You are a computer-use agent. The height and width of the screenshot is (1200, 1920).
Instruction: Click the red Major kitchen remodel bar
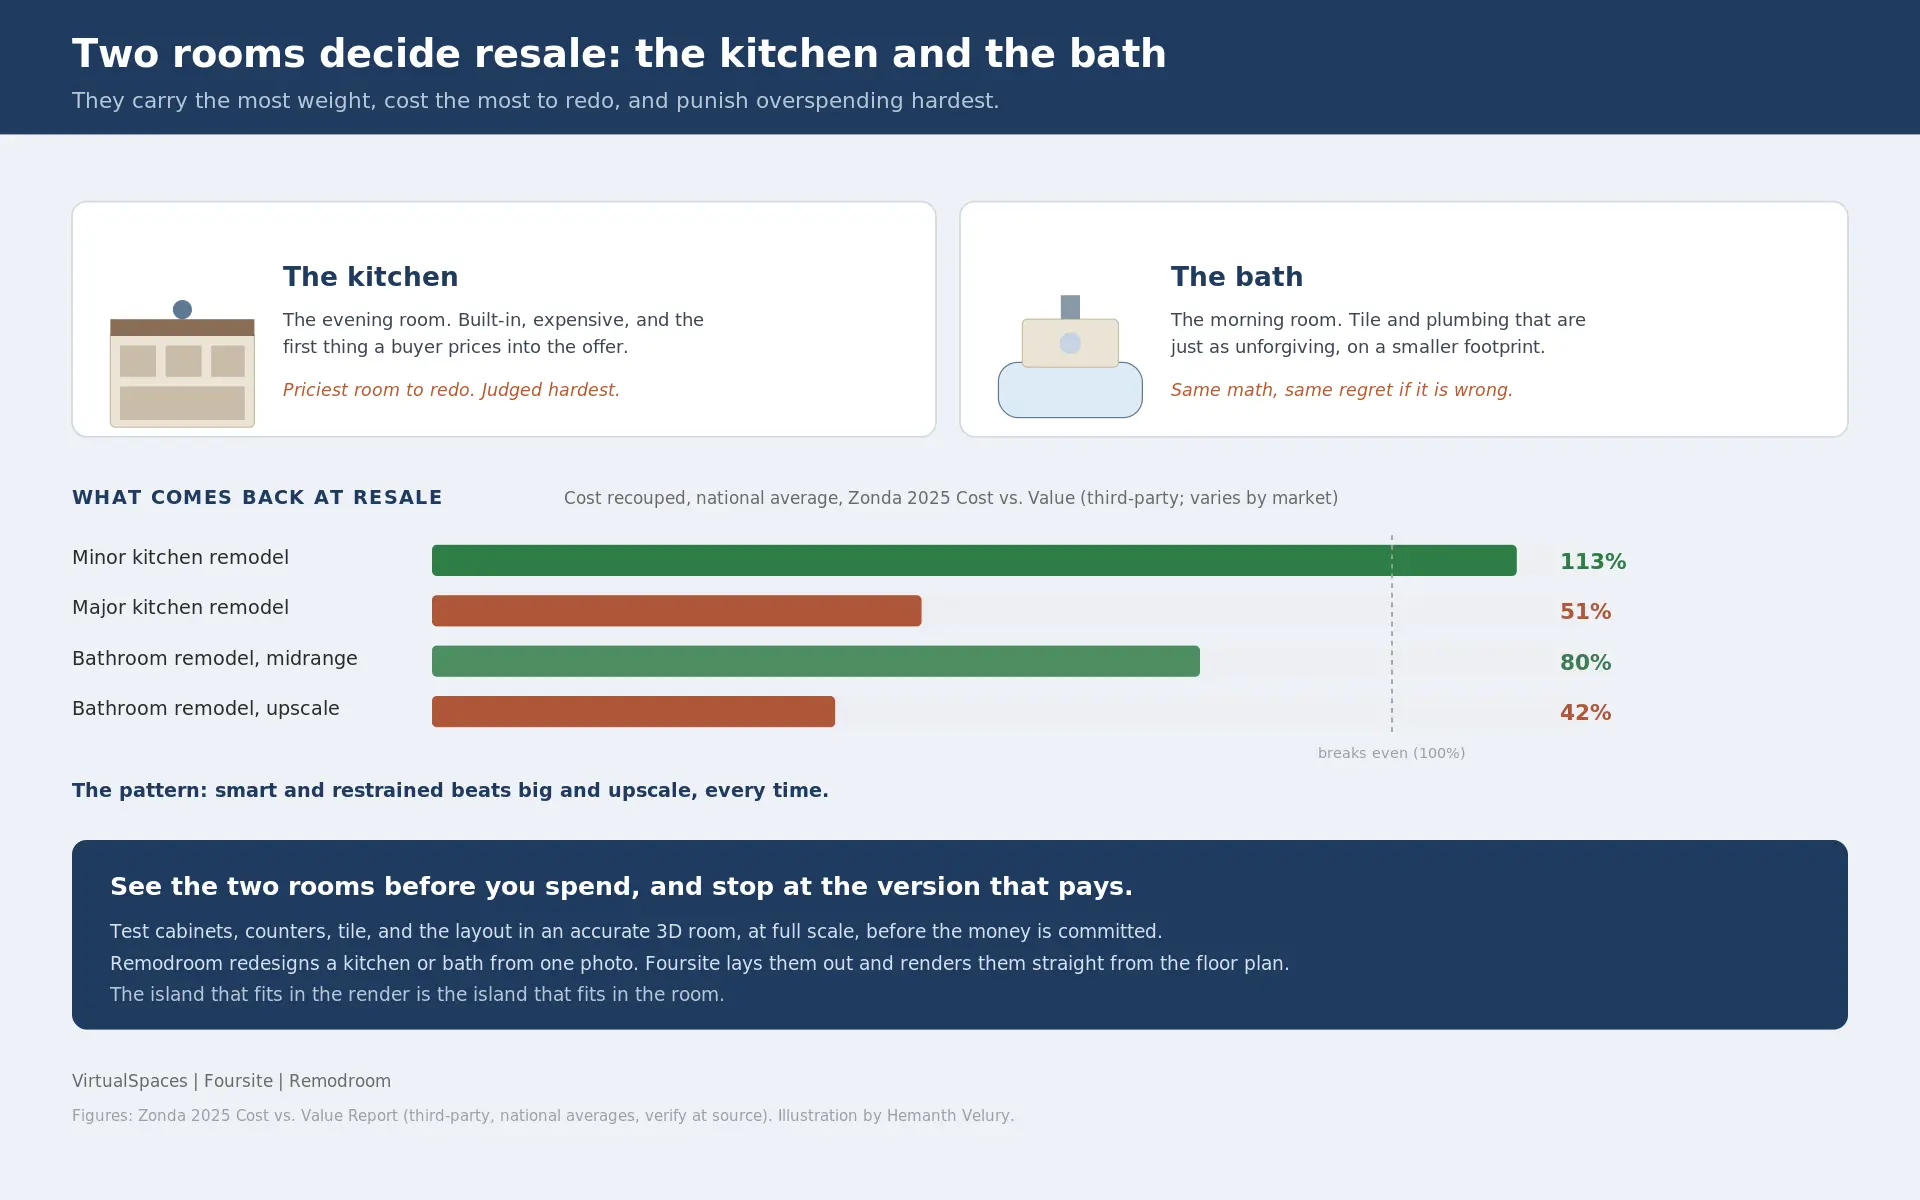pyautogui.click(x=676, y=611)
